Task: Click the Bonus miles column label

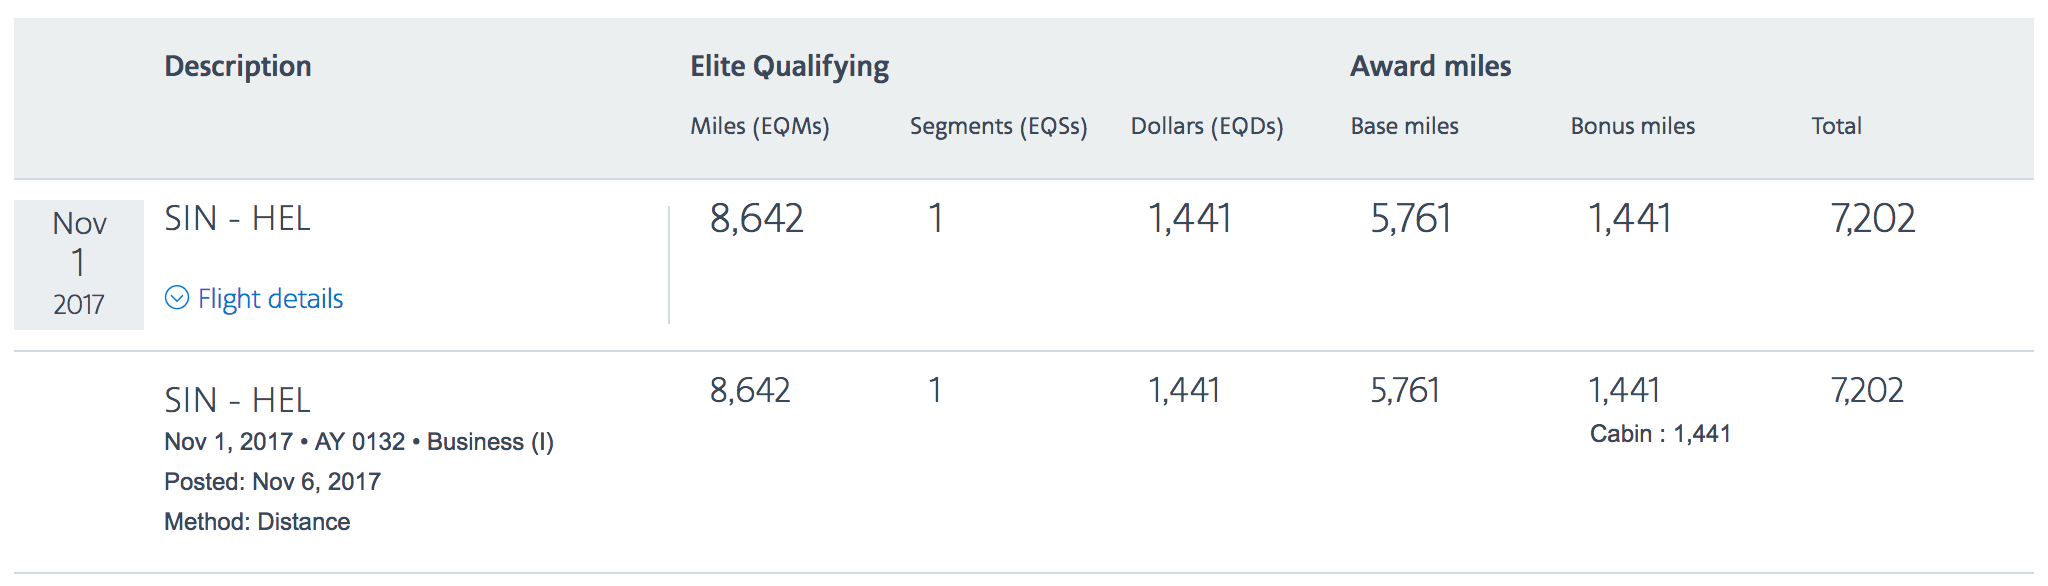Action: [1632, 126]
